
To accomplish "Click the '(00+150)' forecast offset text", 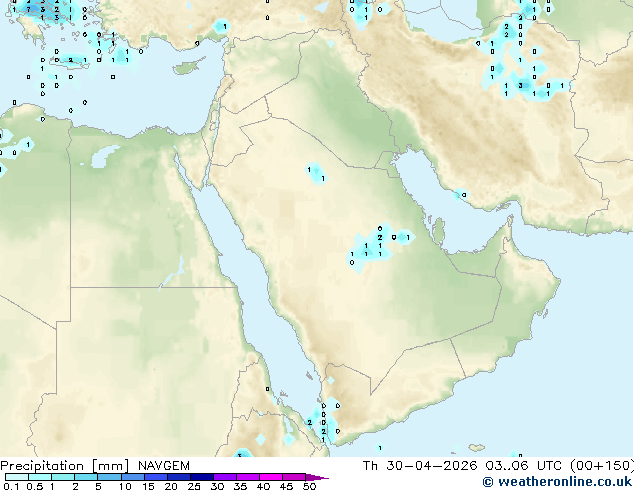I will coord(602,466).
